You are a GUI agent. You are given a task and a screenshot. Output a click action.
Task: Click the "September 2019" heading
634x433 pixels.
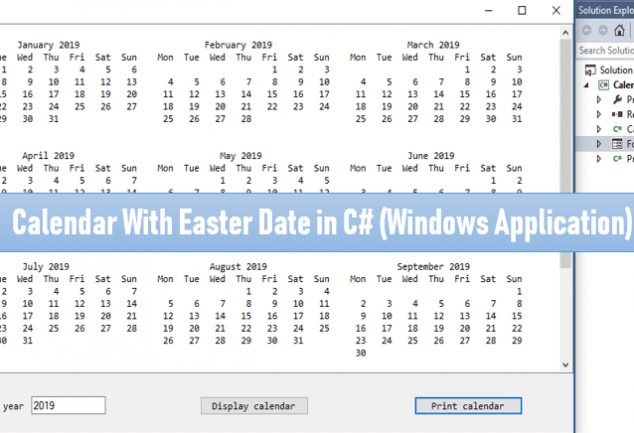point(433,266)
